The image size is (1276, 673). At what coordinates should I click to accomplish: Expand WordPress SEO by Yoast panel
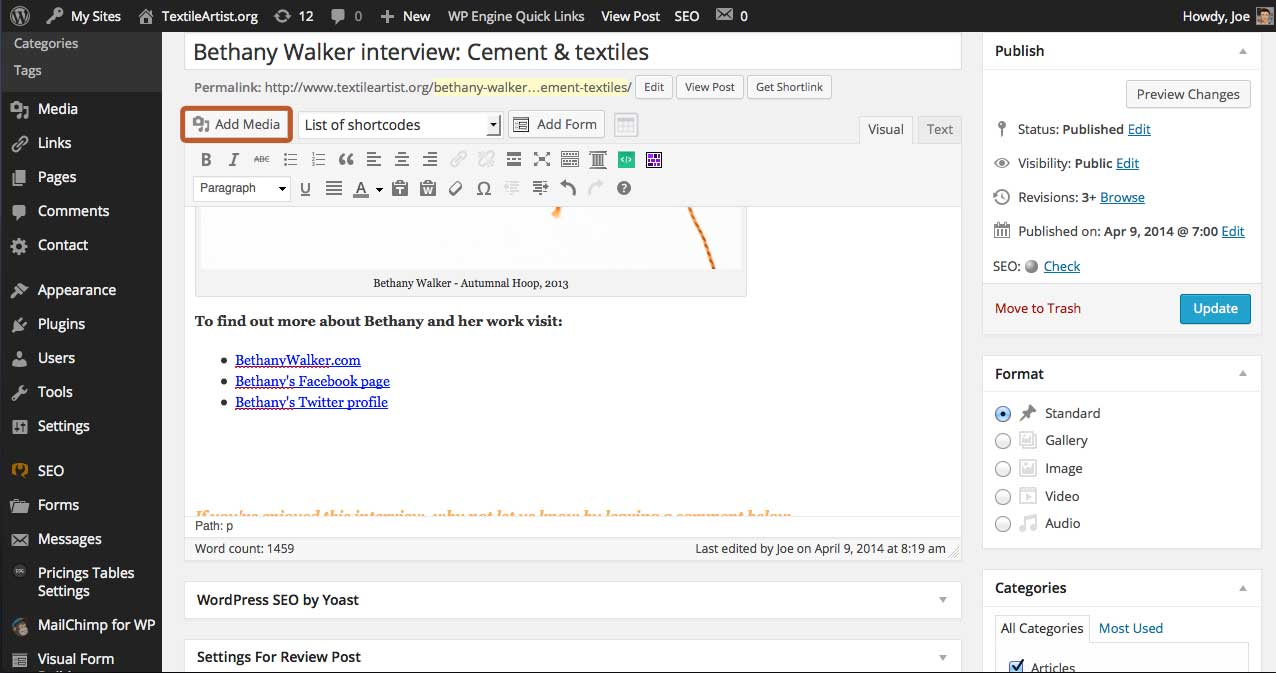[942, 600]
